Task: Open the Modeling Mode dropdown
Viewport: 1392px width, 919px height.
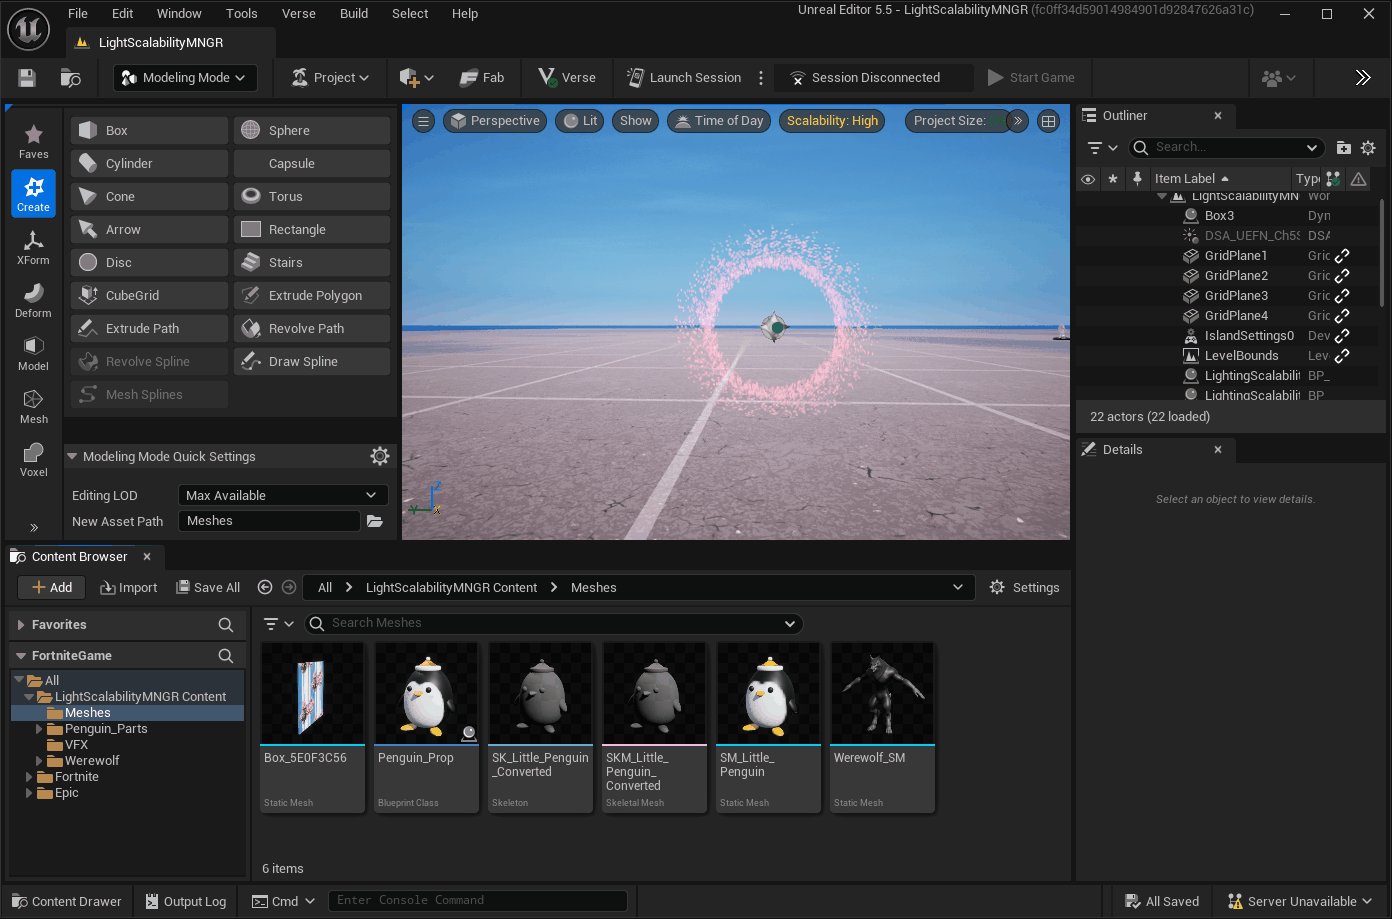Action: pyautogui.click(x=185, y=78)
